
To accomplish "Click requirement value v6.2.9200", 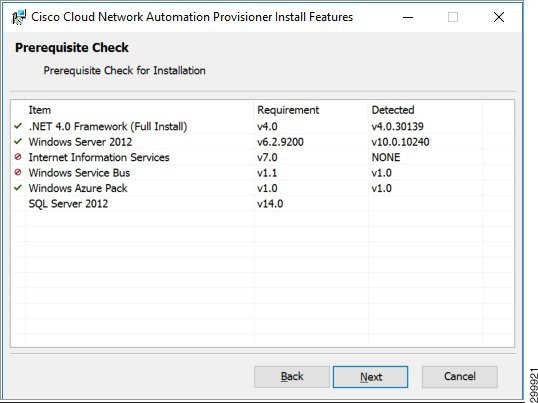I will (280, 142).
